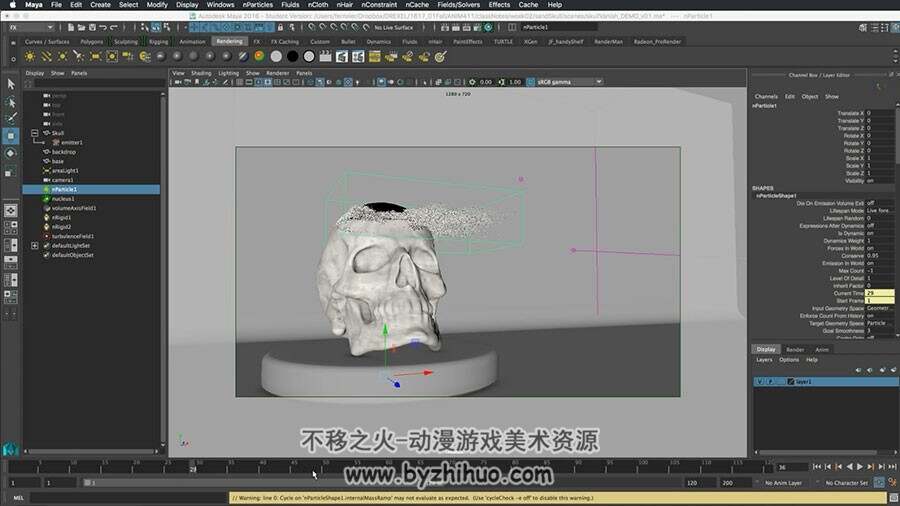Image resolution: width=900 pixels, height=506 pixels.
Task: Play the animation backwards
Action: 849,467
